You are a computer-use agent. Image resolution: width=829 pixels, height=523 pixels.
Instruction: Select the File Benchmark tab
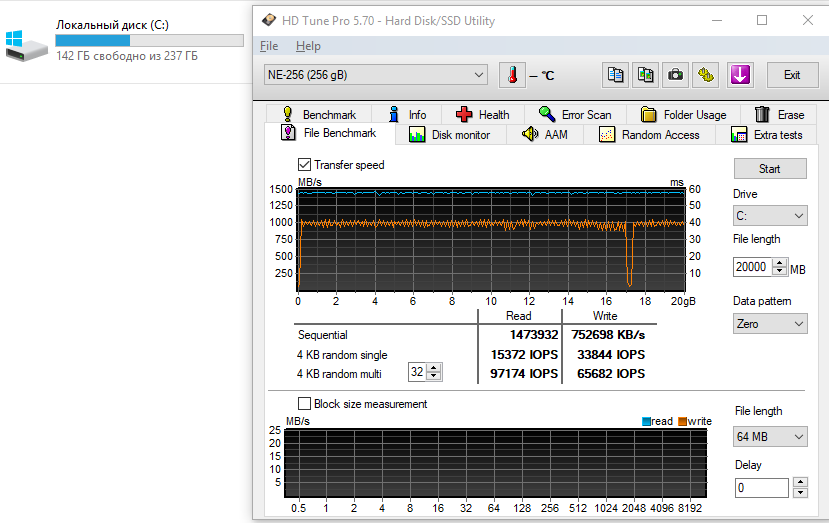(x=329, y=133)
